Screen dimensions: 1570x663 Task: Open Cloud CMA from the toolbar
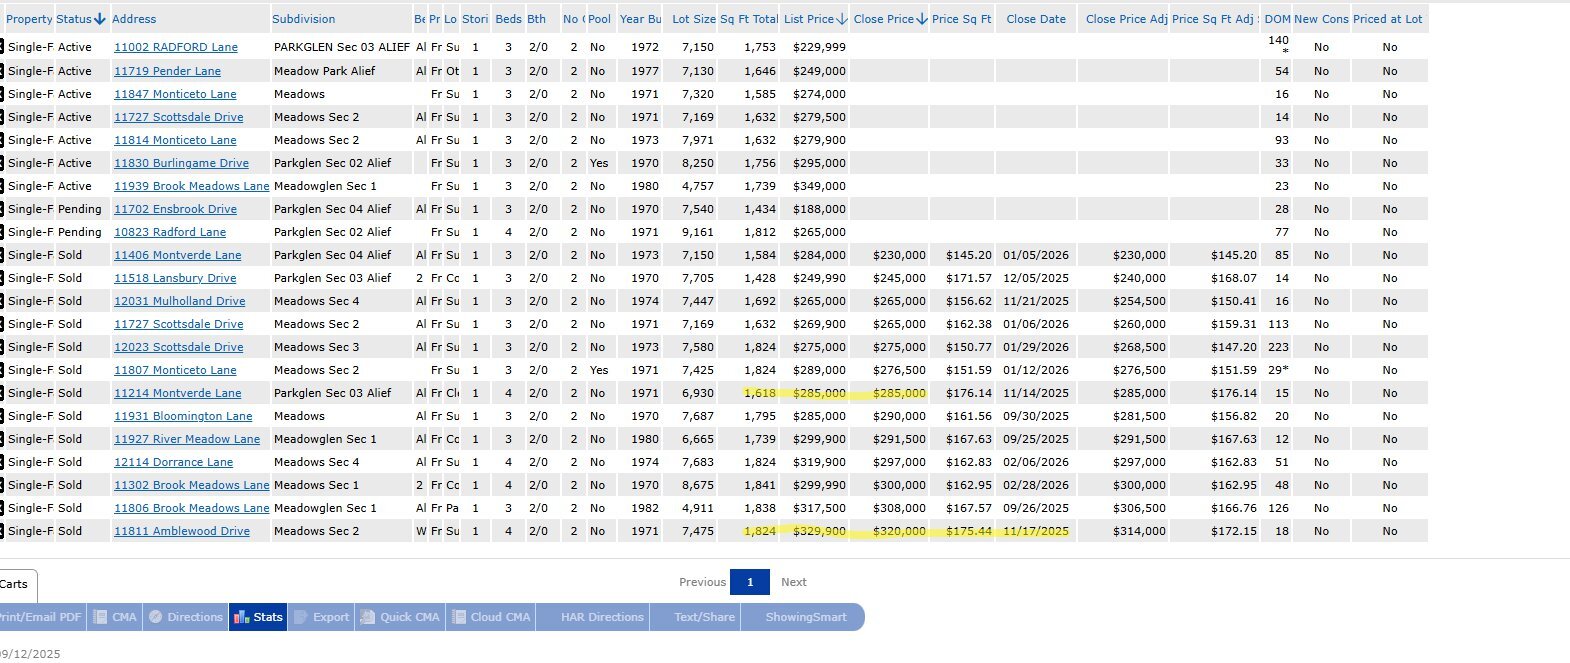click(x=491, y=617)
